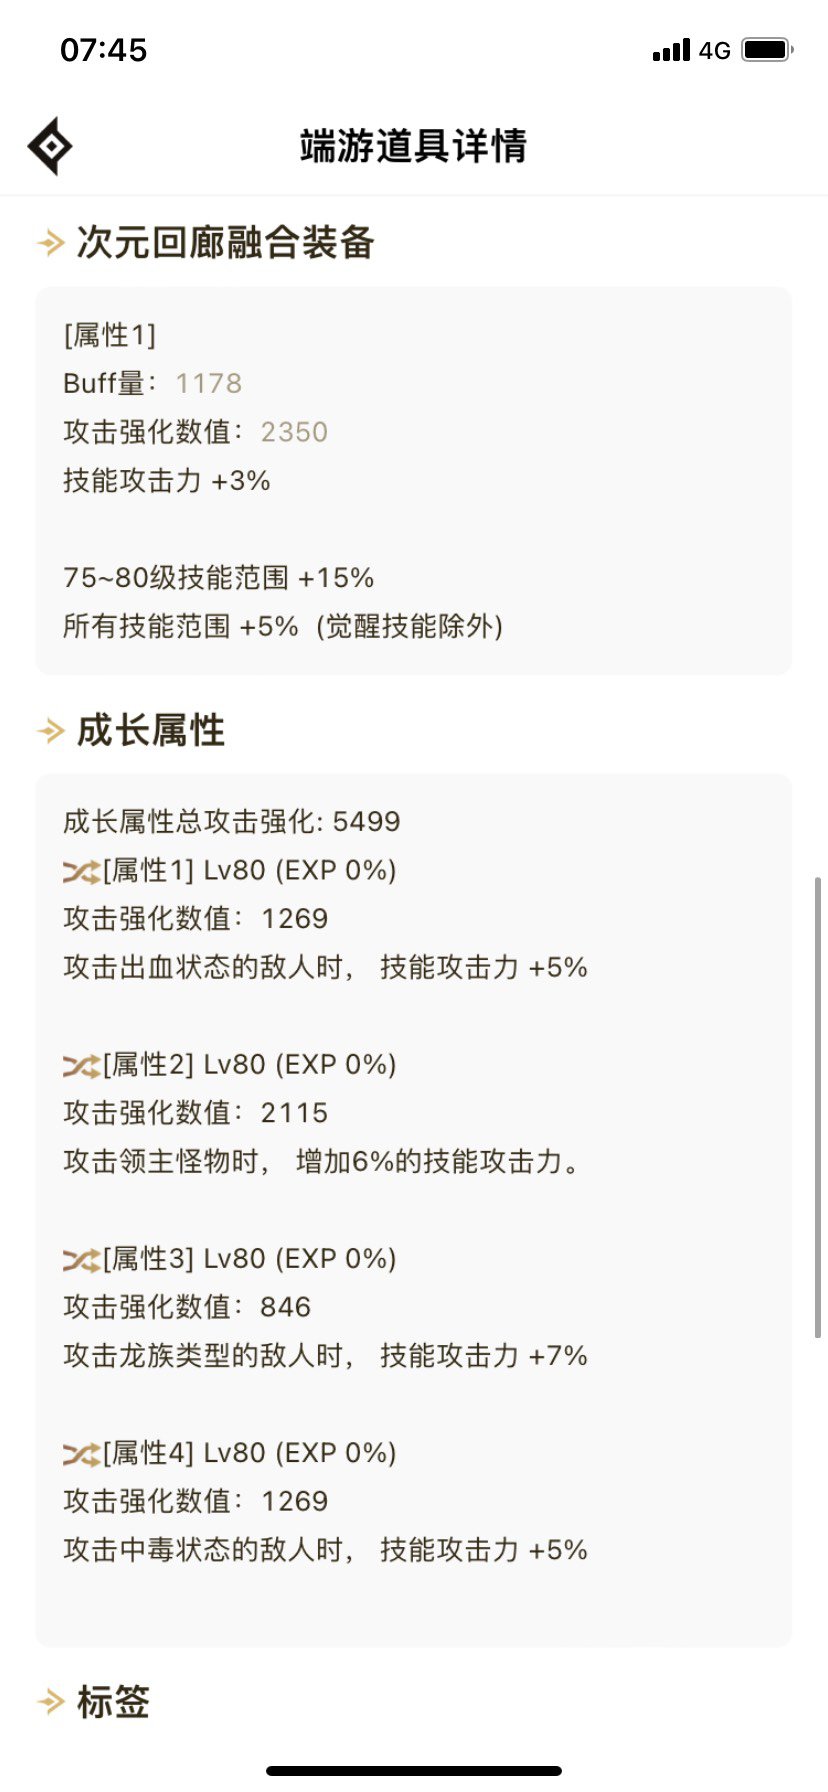Tap the 4G network label
This screenshot has height=1792, width=828.
tap(714, 49)
